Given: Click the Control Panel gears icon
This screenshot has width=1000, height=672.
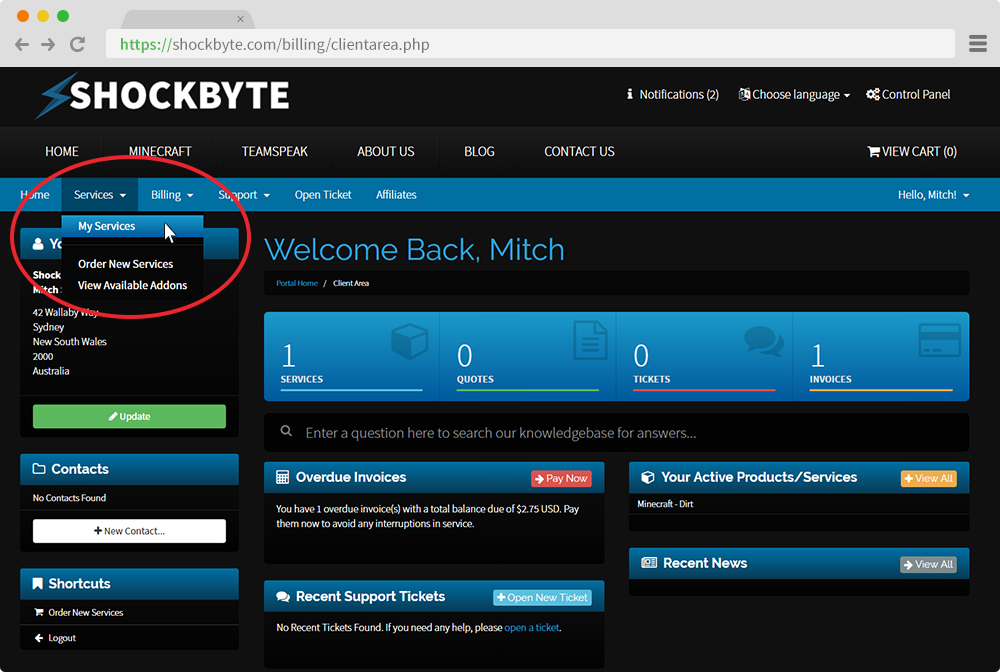Looking at the screenshot, I should point(872,94).
